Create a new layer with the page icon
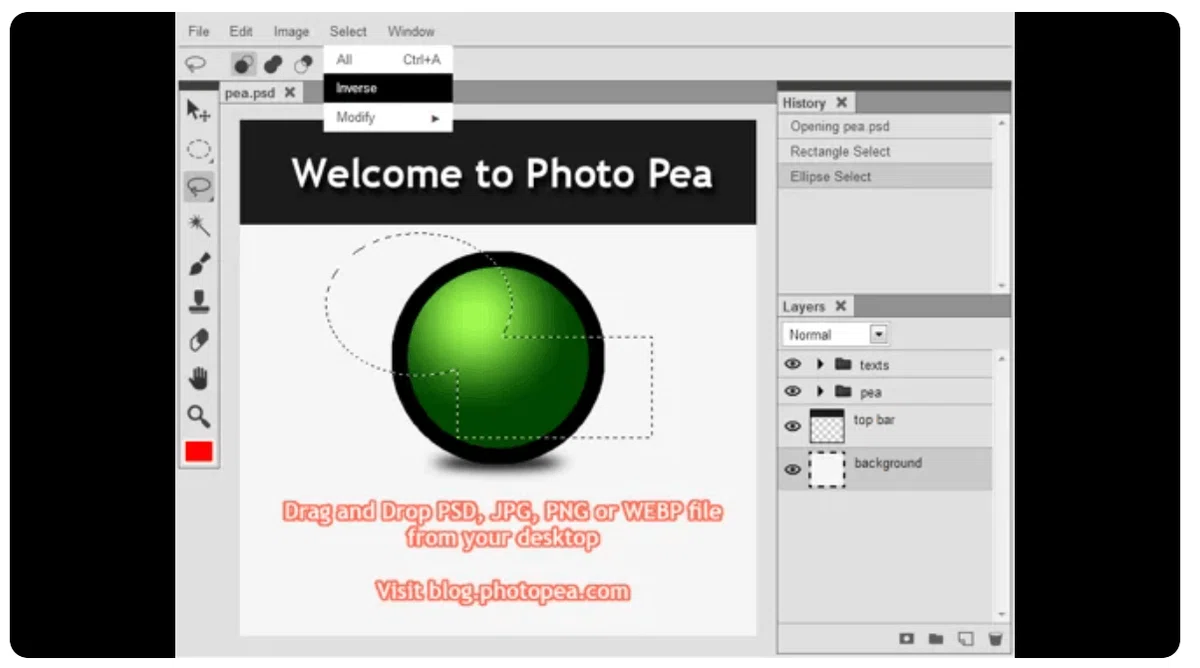The height and width of the screenshot is (668, 1200). pos(965,638)
